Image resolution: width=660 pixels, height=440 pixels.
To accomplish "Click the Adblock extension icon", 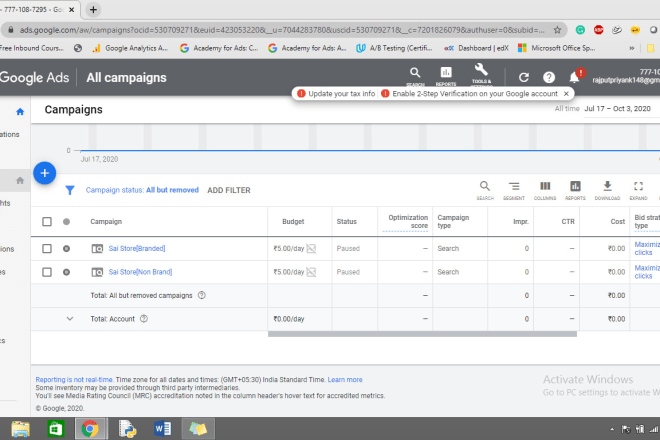I will click(599, 30).
